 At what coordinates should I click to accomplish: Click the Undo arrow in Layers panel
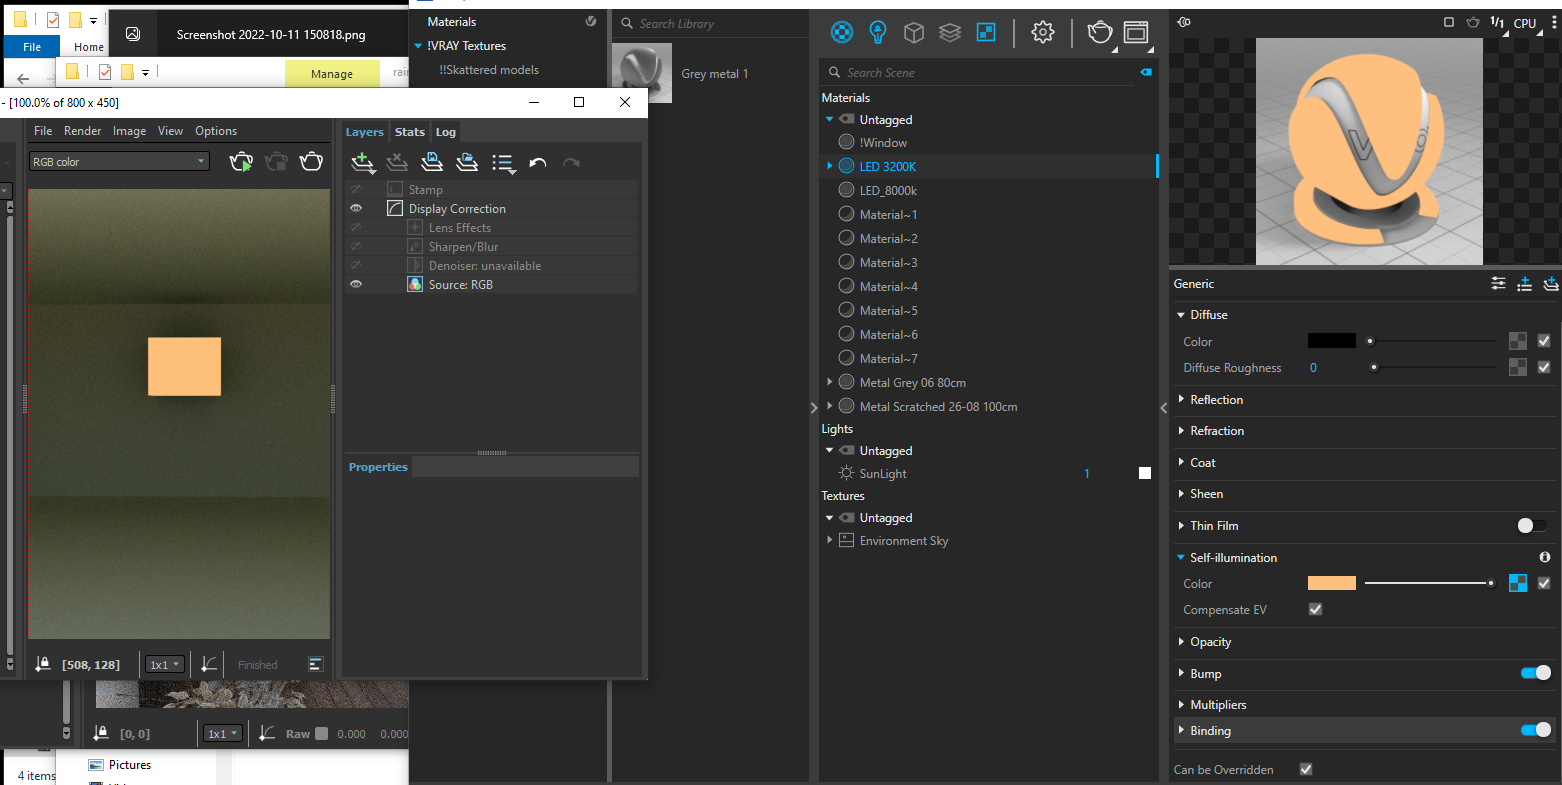point(538,163)
